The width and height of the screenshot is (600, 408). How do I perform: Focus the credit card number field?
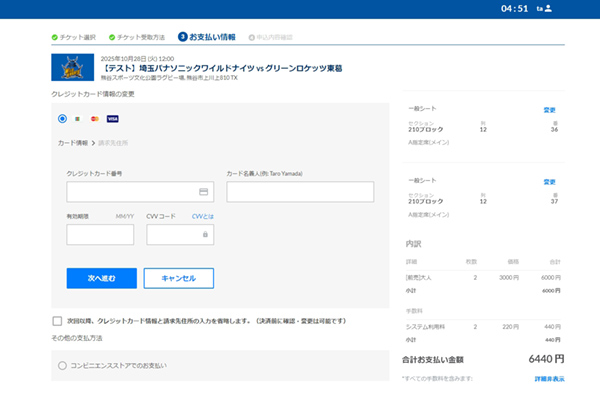pos(140,192)
